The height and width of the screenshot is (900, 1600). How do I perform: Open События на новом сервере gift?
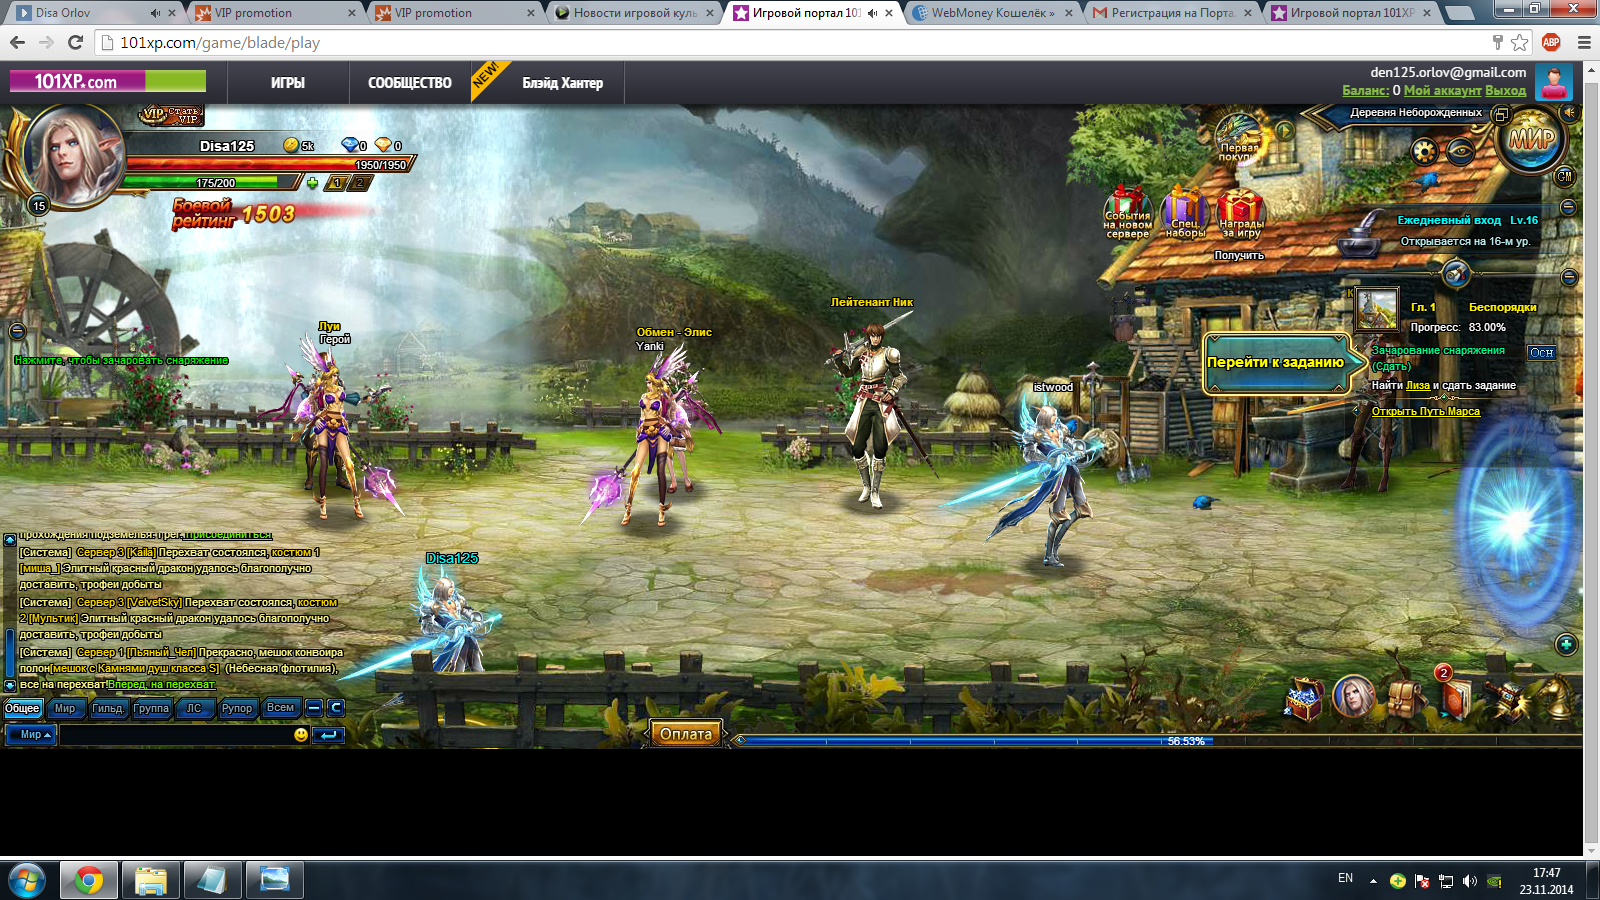[x=1128, y=212]
